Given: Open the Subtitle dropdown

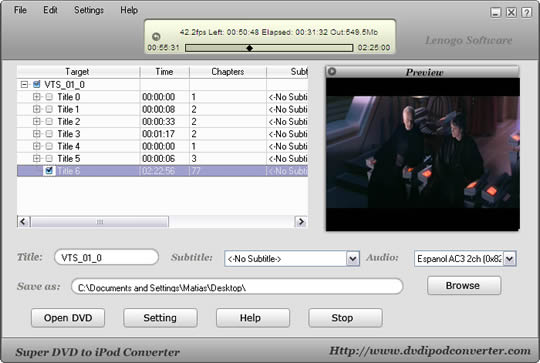Looking at the screenshot, I should coord(353,259).
